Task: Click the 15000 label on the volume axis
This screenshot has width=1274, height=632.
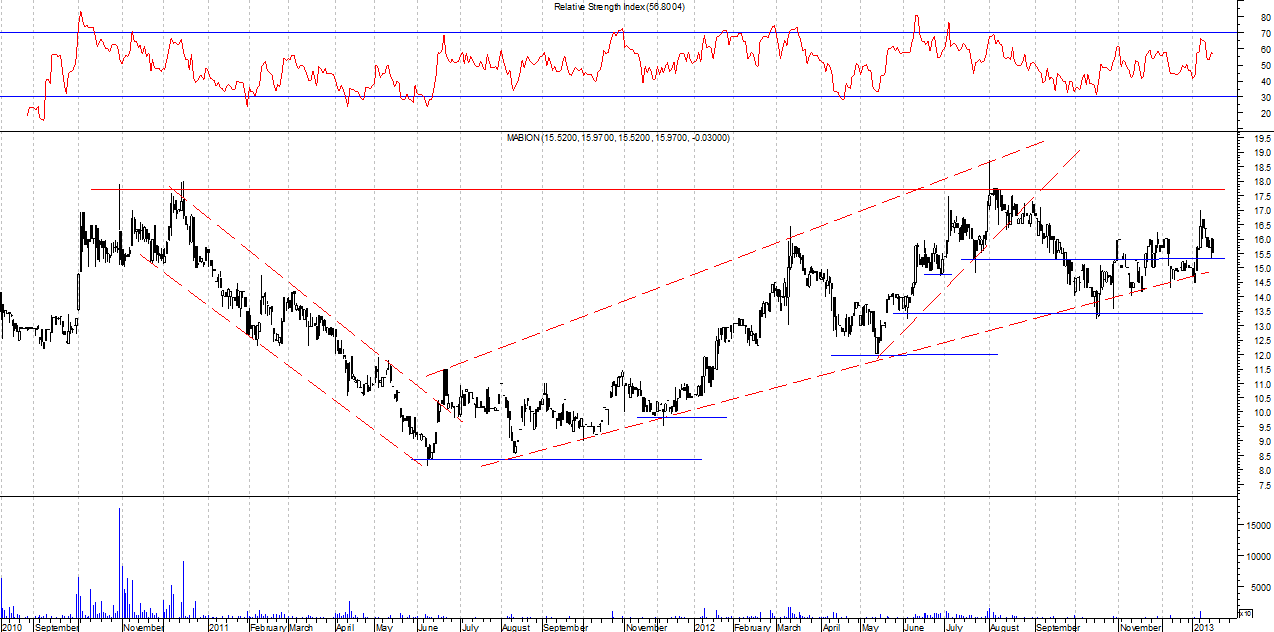Action: [1256, 524]
